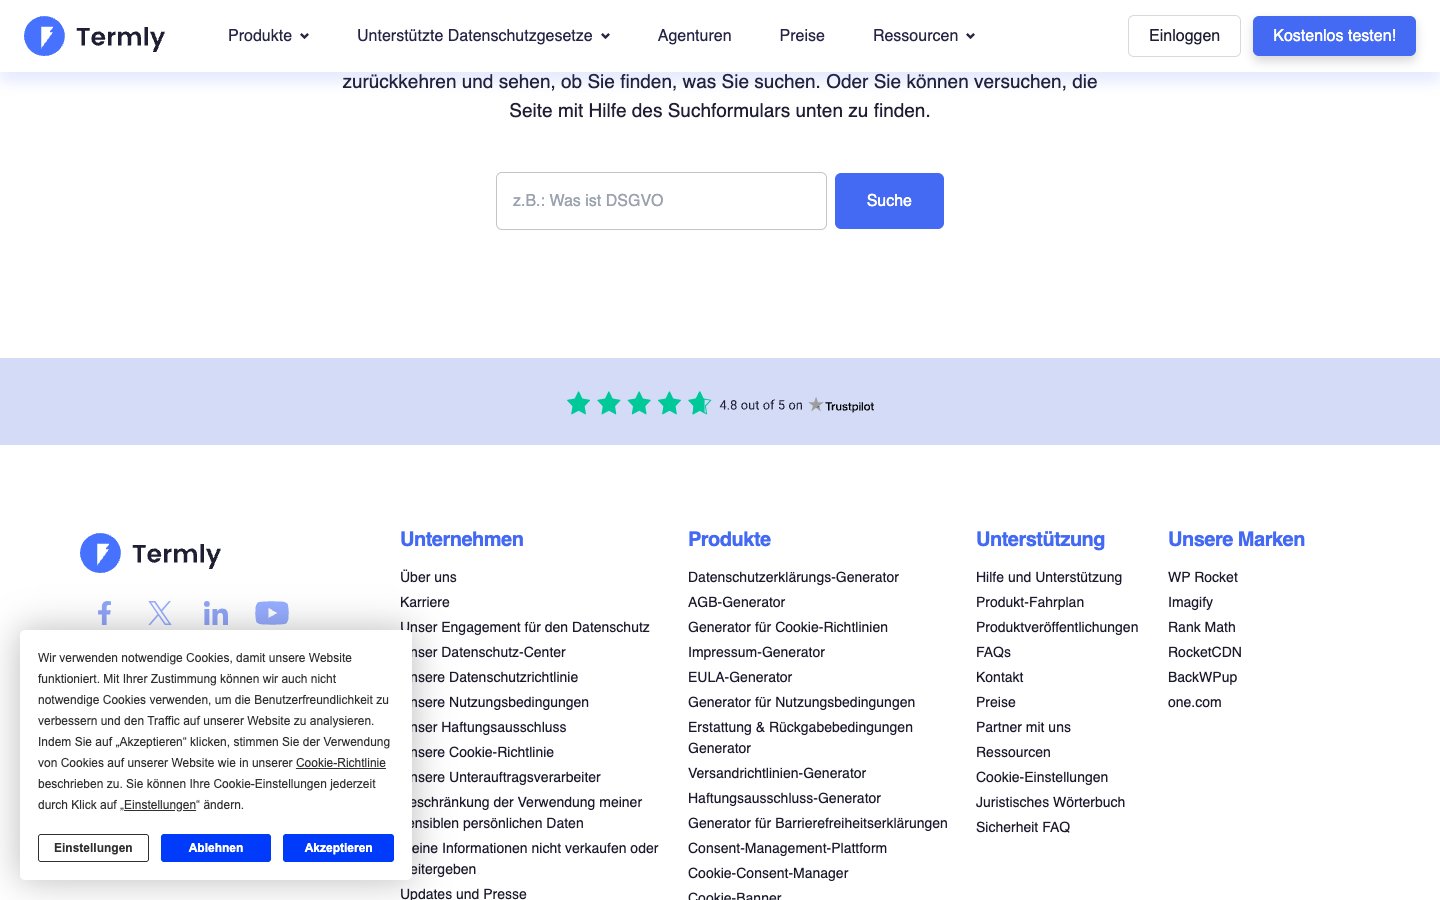Open Preise in the top navigation
Image resolution: width=1440 pixels, height=900 pixels.
pyautogui.click(x=802, y=36)
